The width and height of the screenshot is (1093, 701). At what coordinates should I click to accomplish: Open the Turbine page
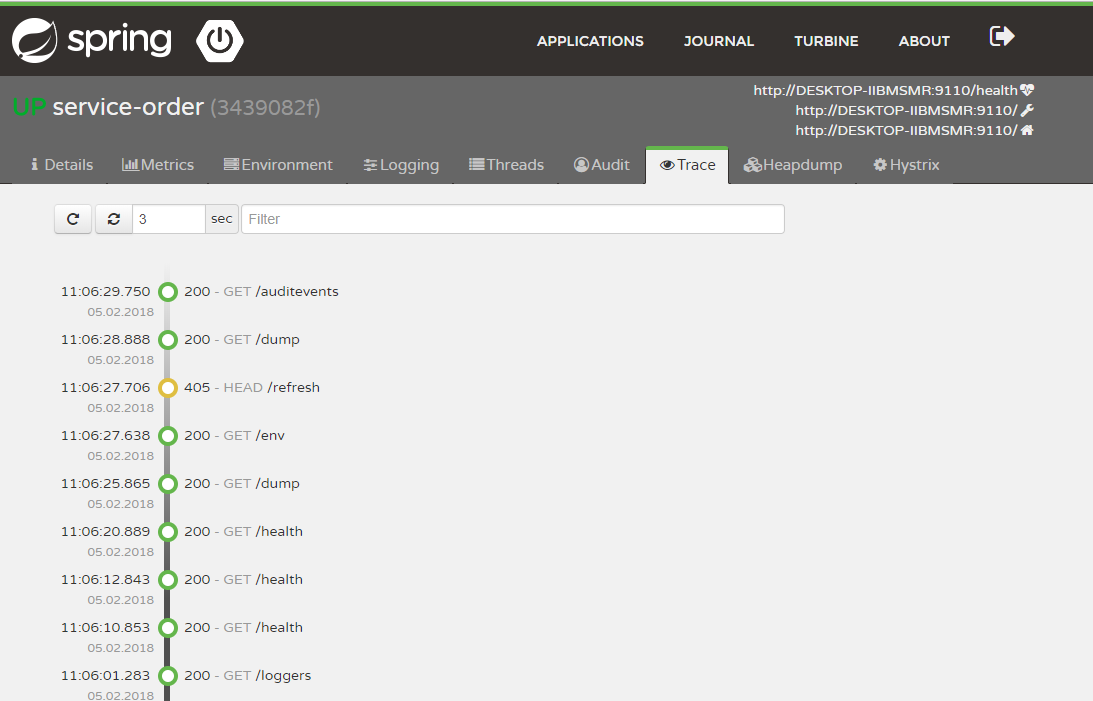[x=826, y=41]
